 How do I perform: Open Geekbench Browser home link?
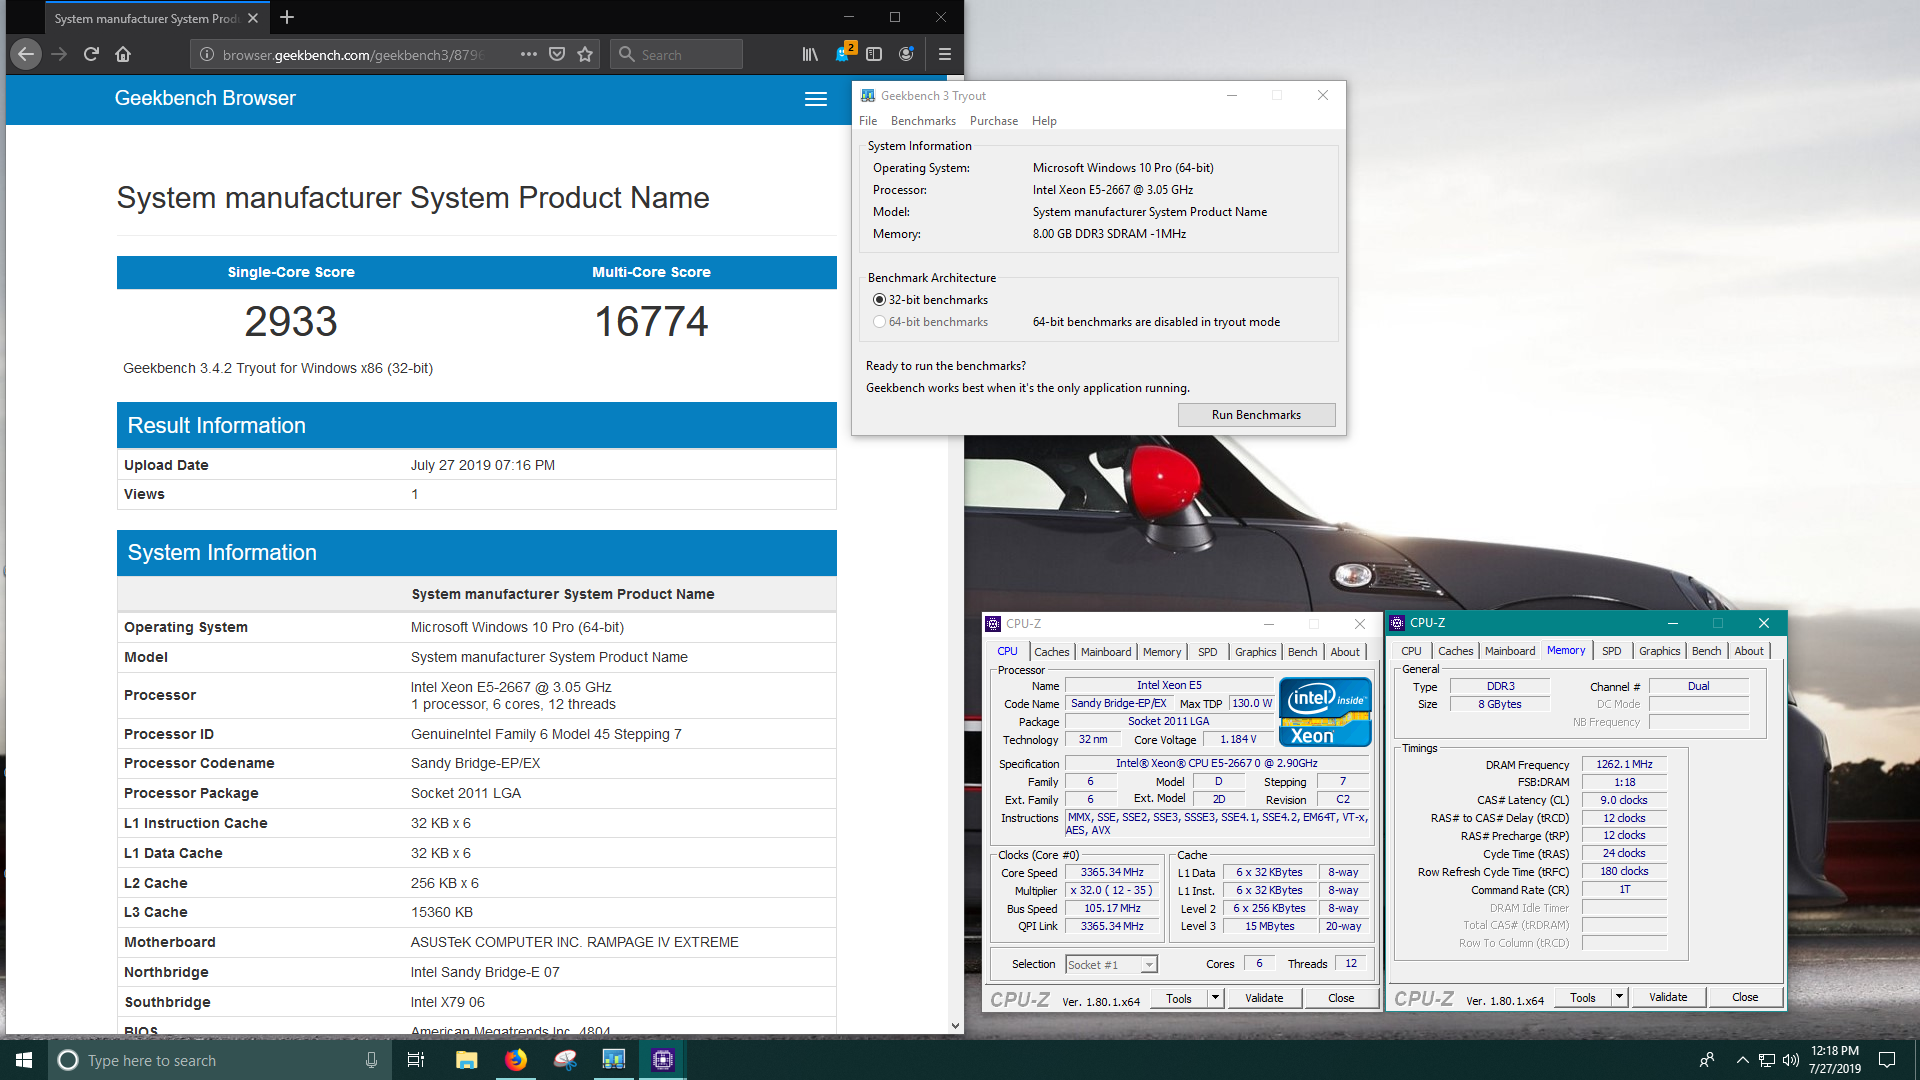coord(205,98)
